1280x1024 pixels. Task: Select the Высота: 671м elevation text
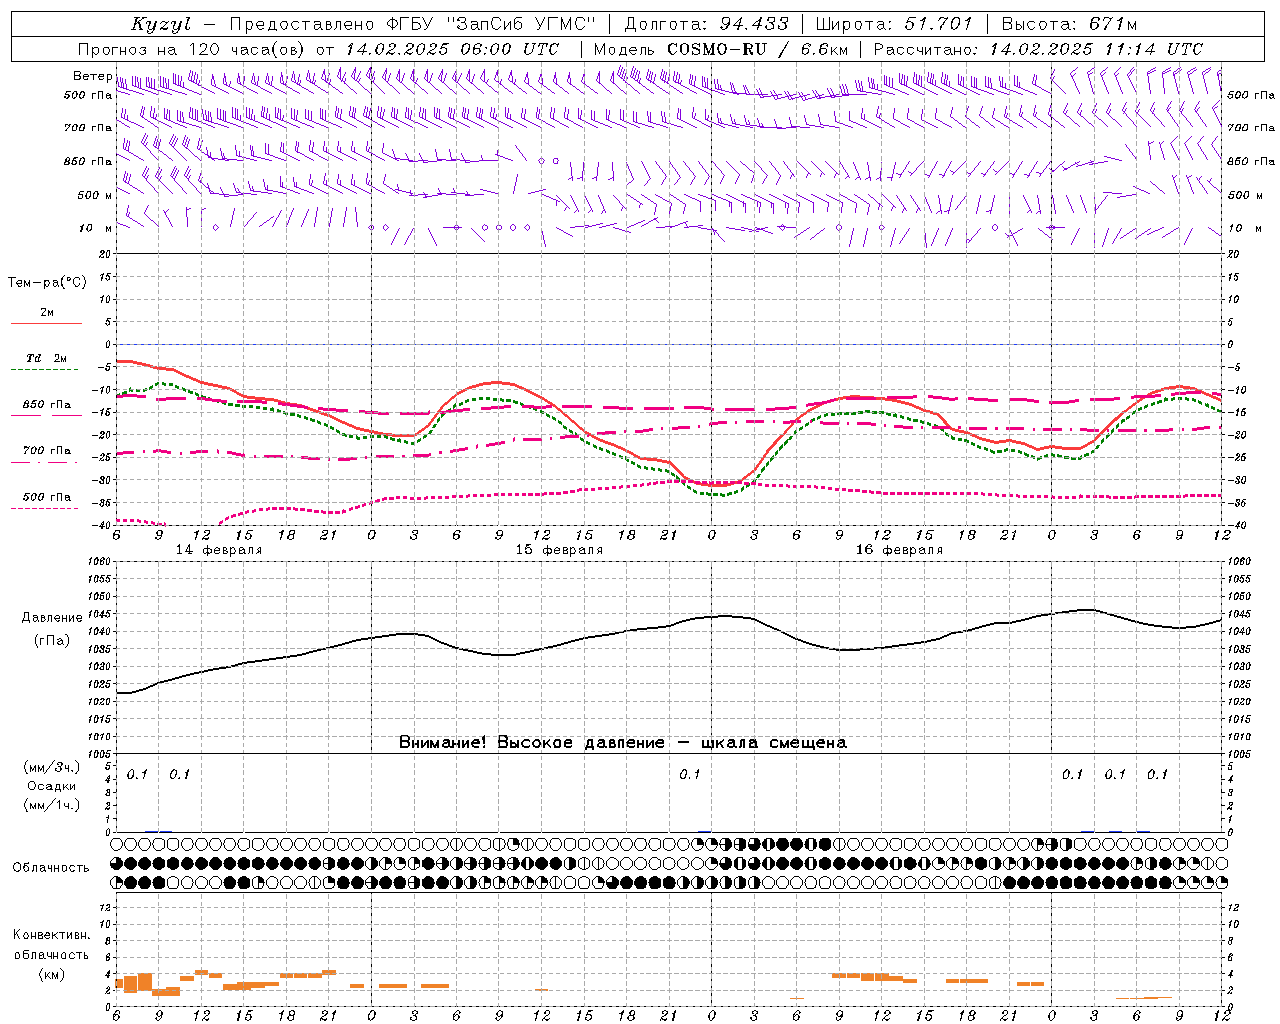click(x=1069, y=24)
